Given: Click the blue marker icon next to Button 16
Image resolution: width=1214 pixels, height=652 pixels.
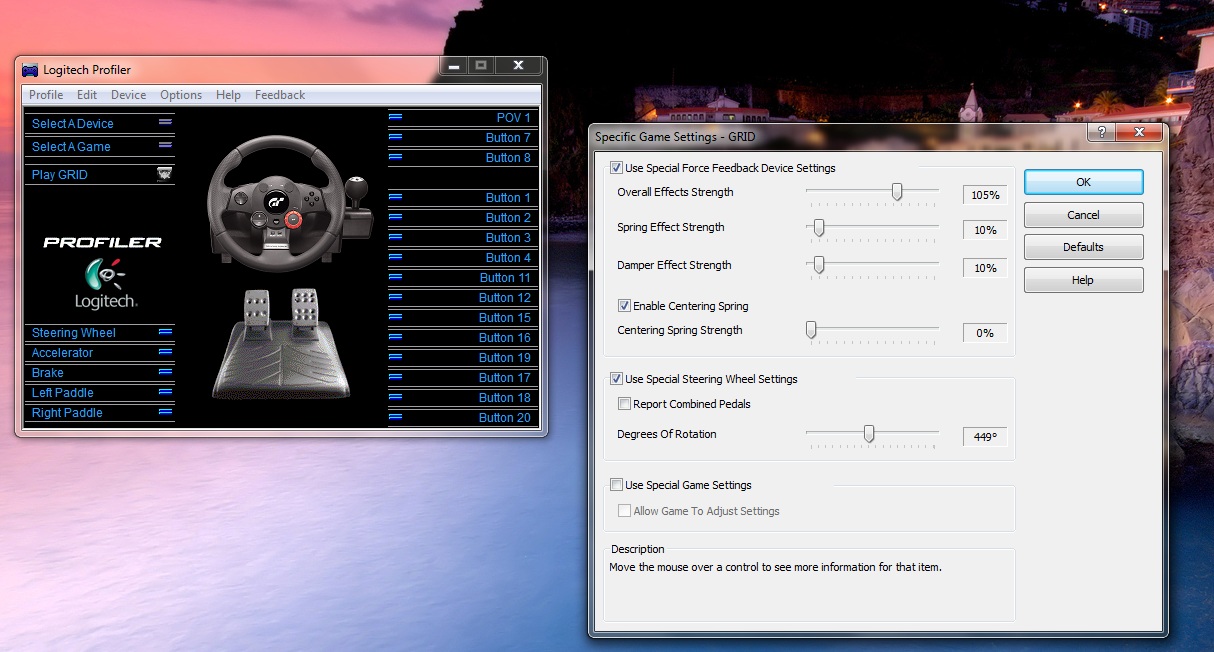Looking at the screenshot, I should (x=395, y=337).
